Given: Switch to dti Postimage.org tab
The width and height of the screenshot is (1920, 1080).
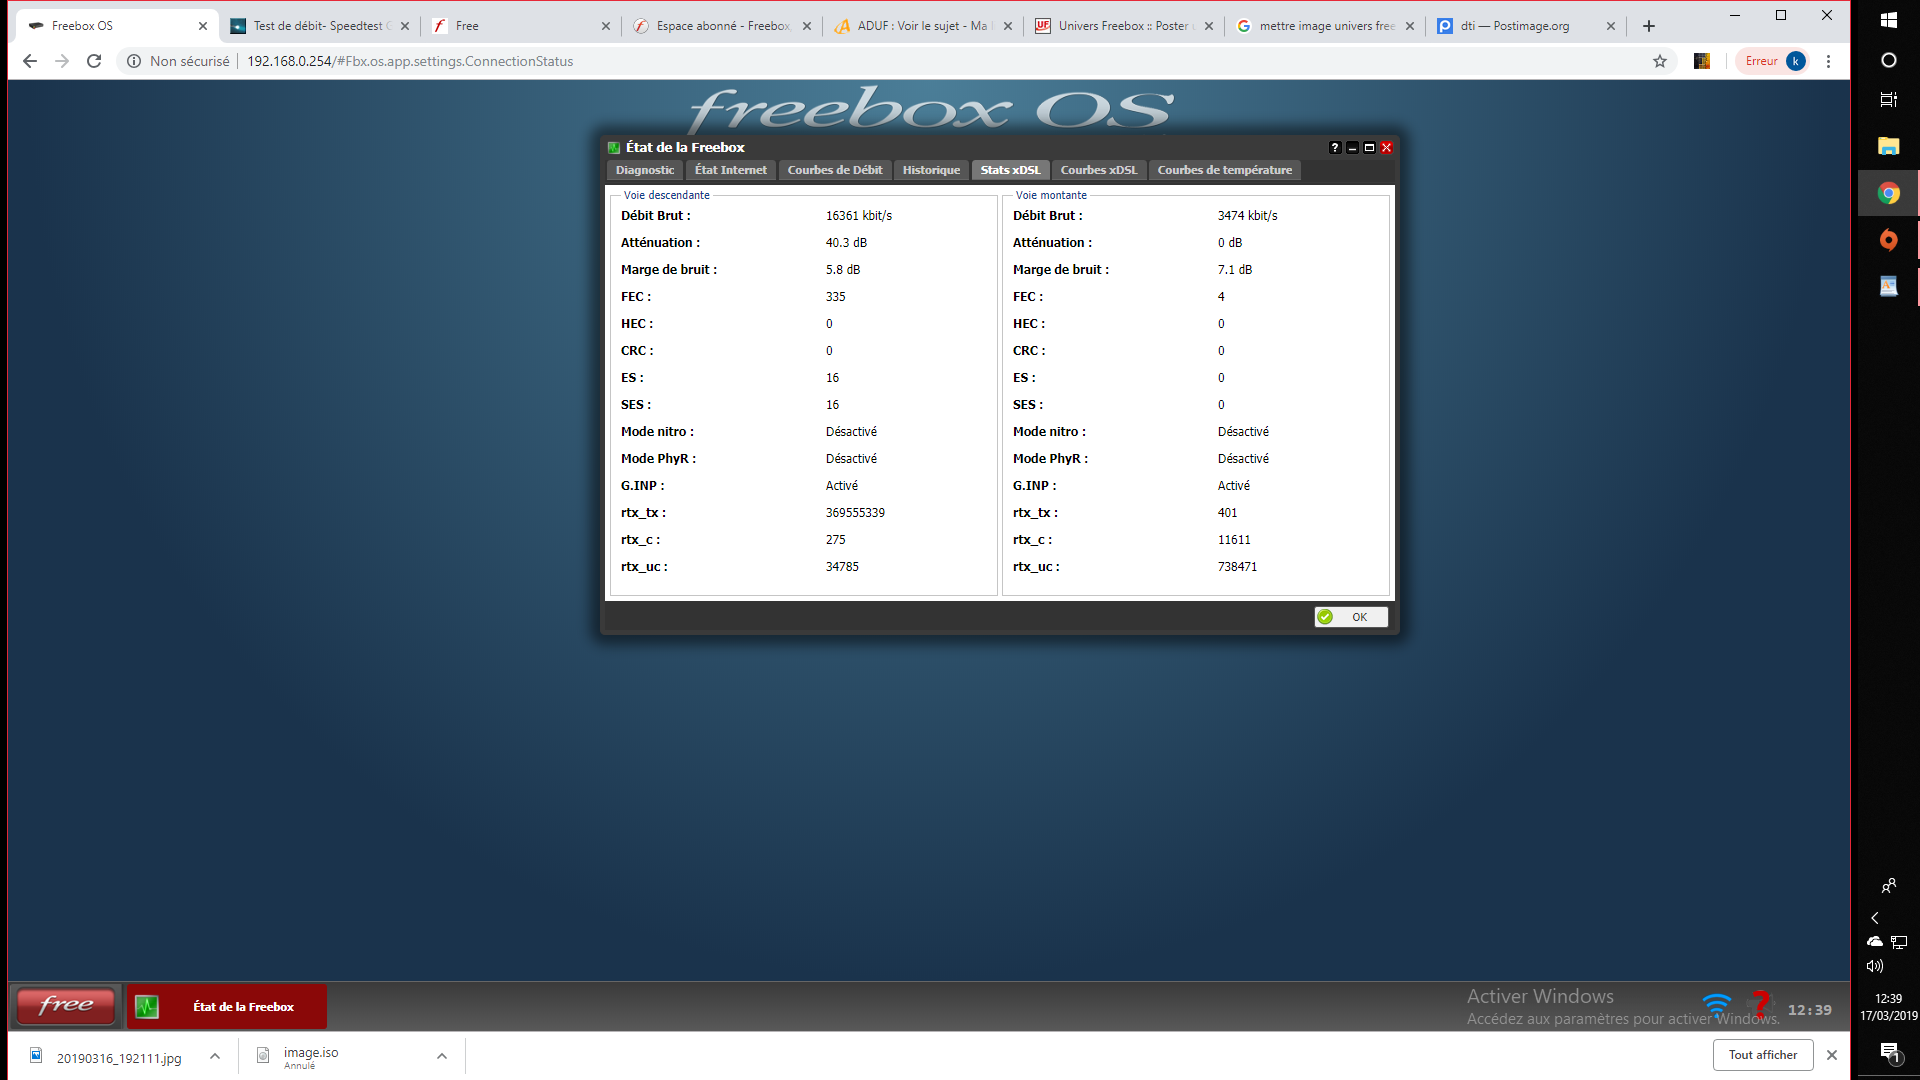Looking at the screenshot, I should (1525, 26).
